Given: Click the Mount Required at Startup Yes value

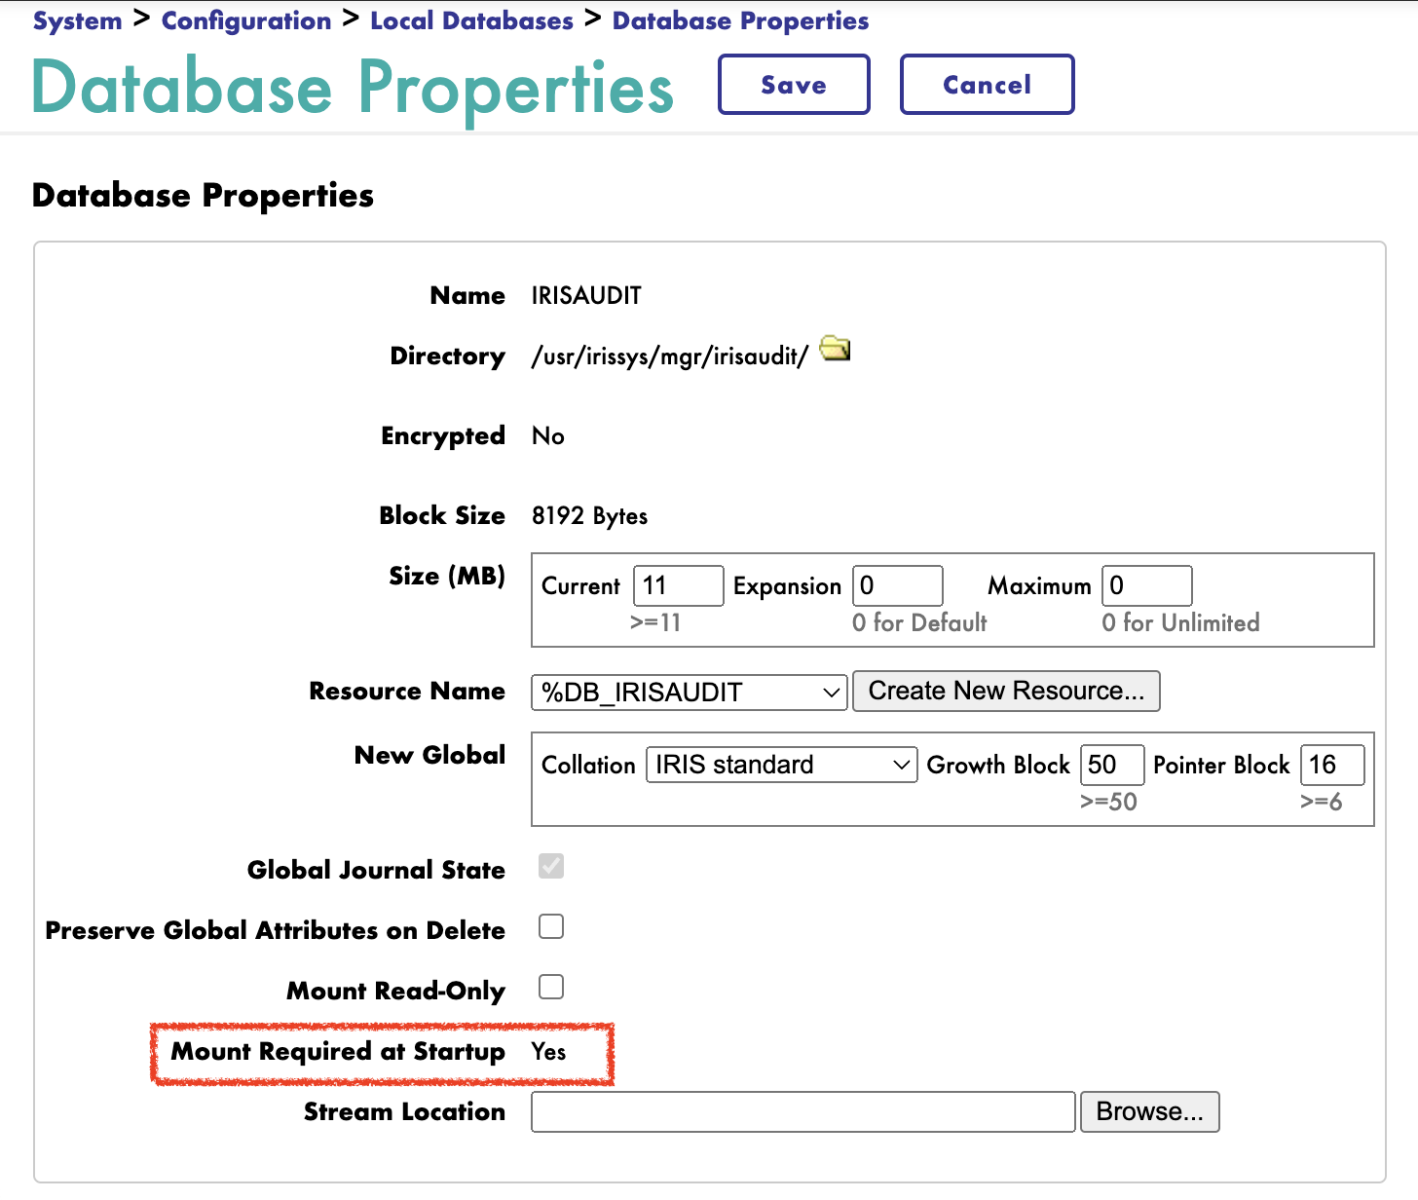Looking at the screenshot, I should [x=548, y=1052].
